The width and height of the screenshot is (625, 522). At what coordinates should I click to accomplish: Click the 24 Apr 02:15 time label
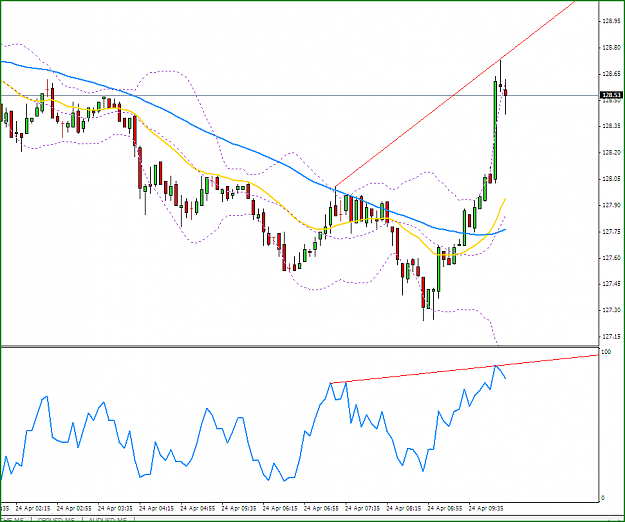[x=33, y=508]
